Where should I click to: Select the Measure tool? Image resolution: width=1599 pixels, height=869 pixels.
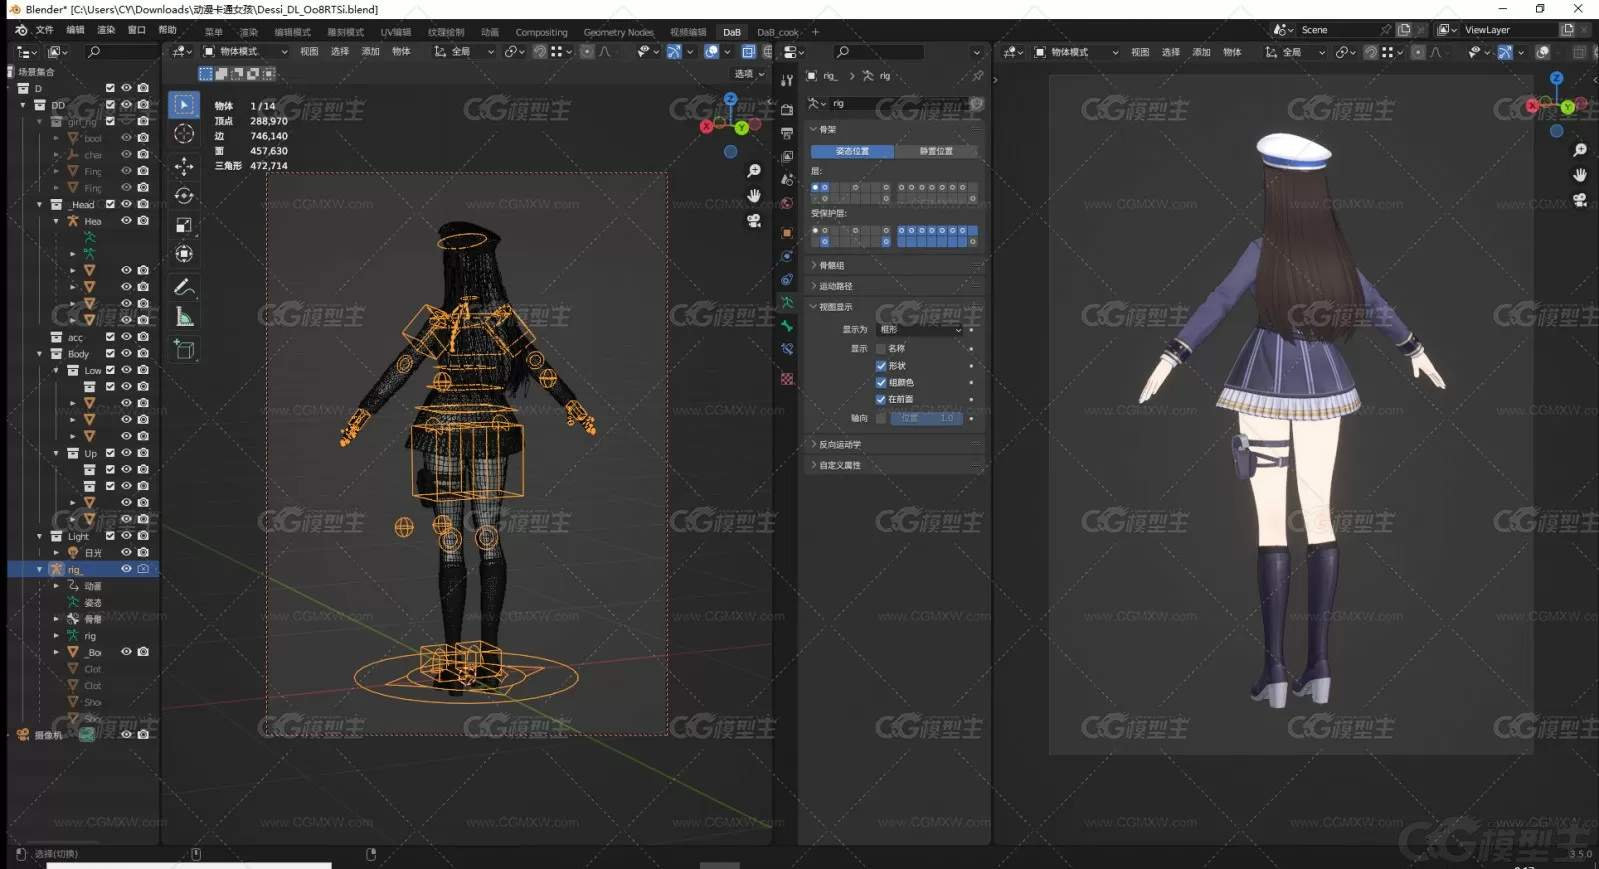coord(184,317)
